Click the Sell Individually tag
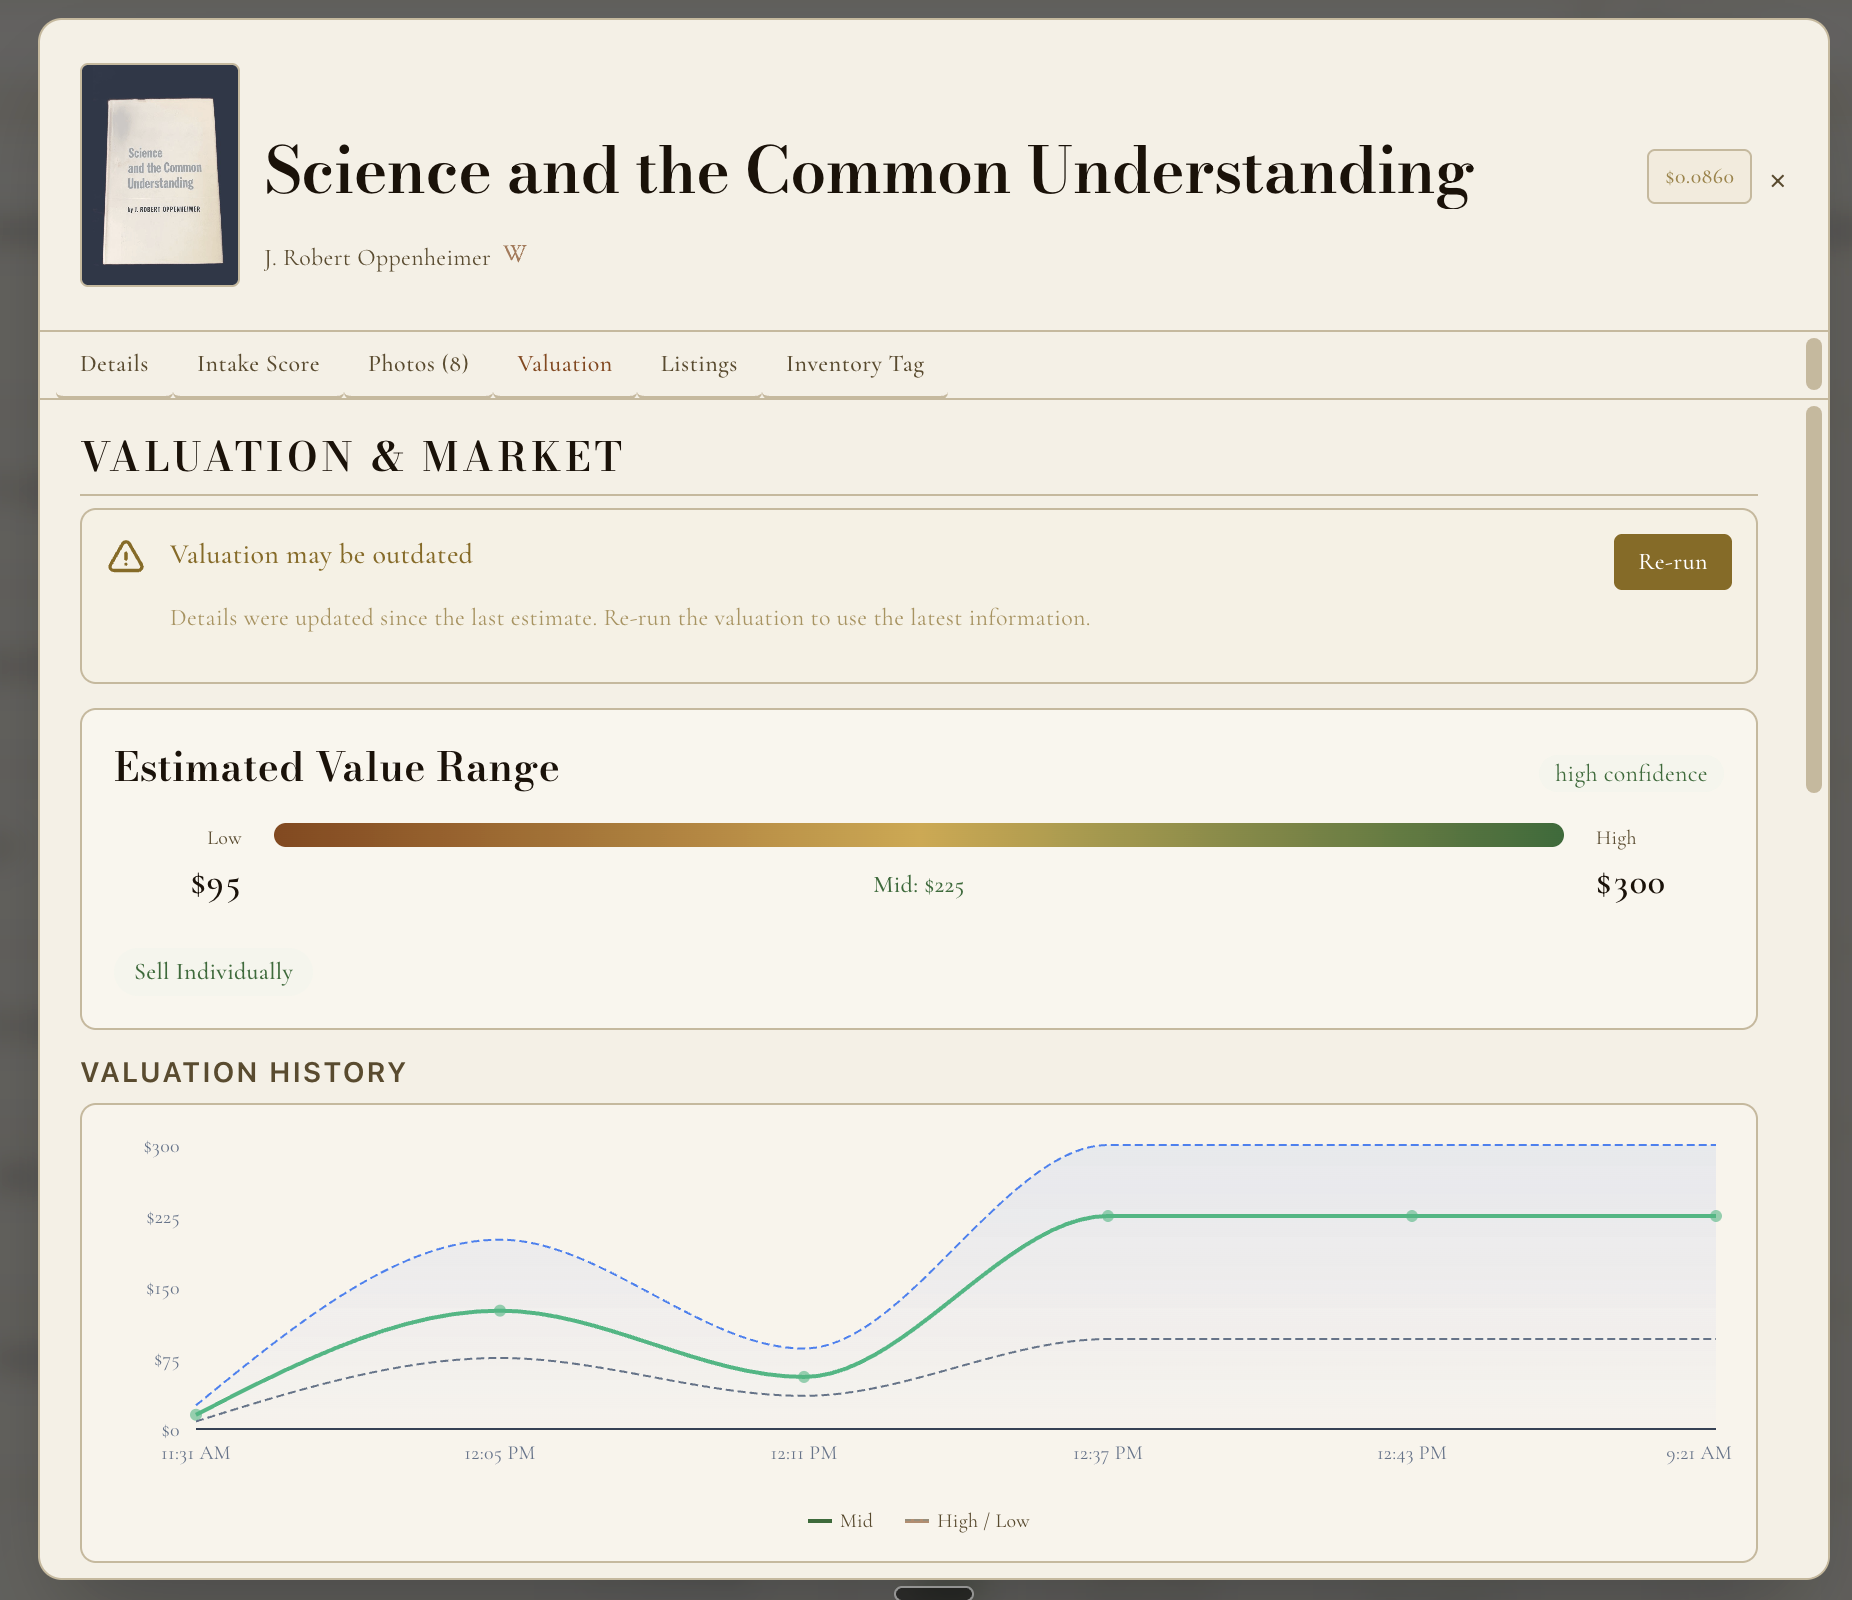The height and width of the screenshot is (1600, 1852). 213,972
